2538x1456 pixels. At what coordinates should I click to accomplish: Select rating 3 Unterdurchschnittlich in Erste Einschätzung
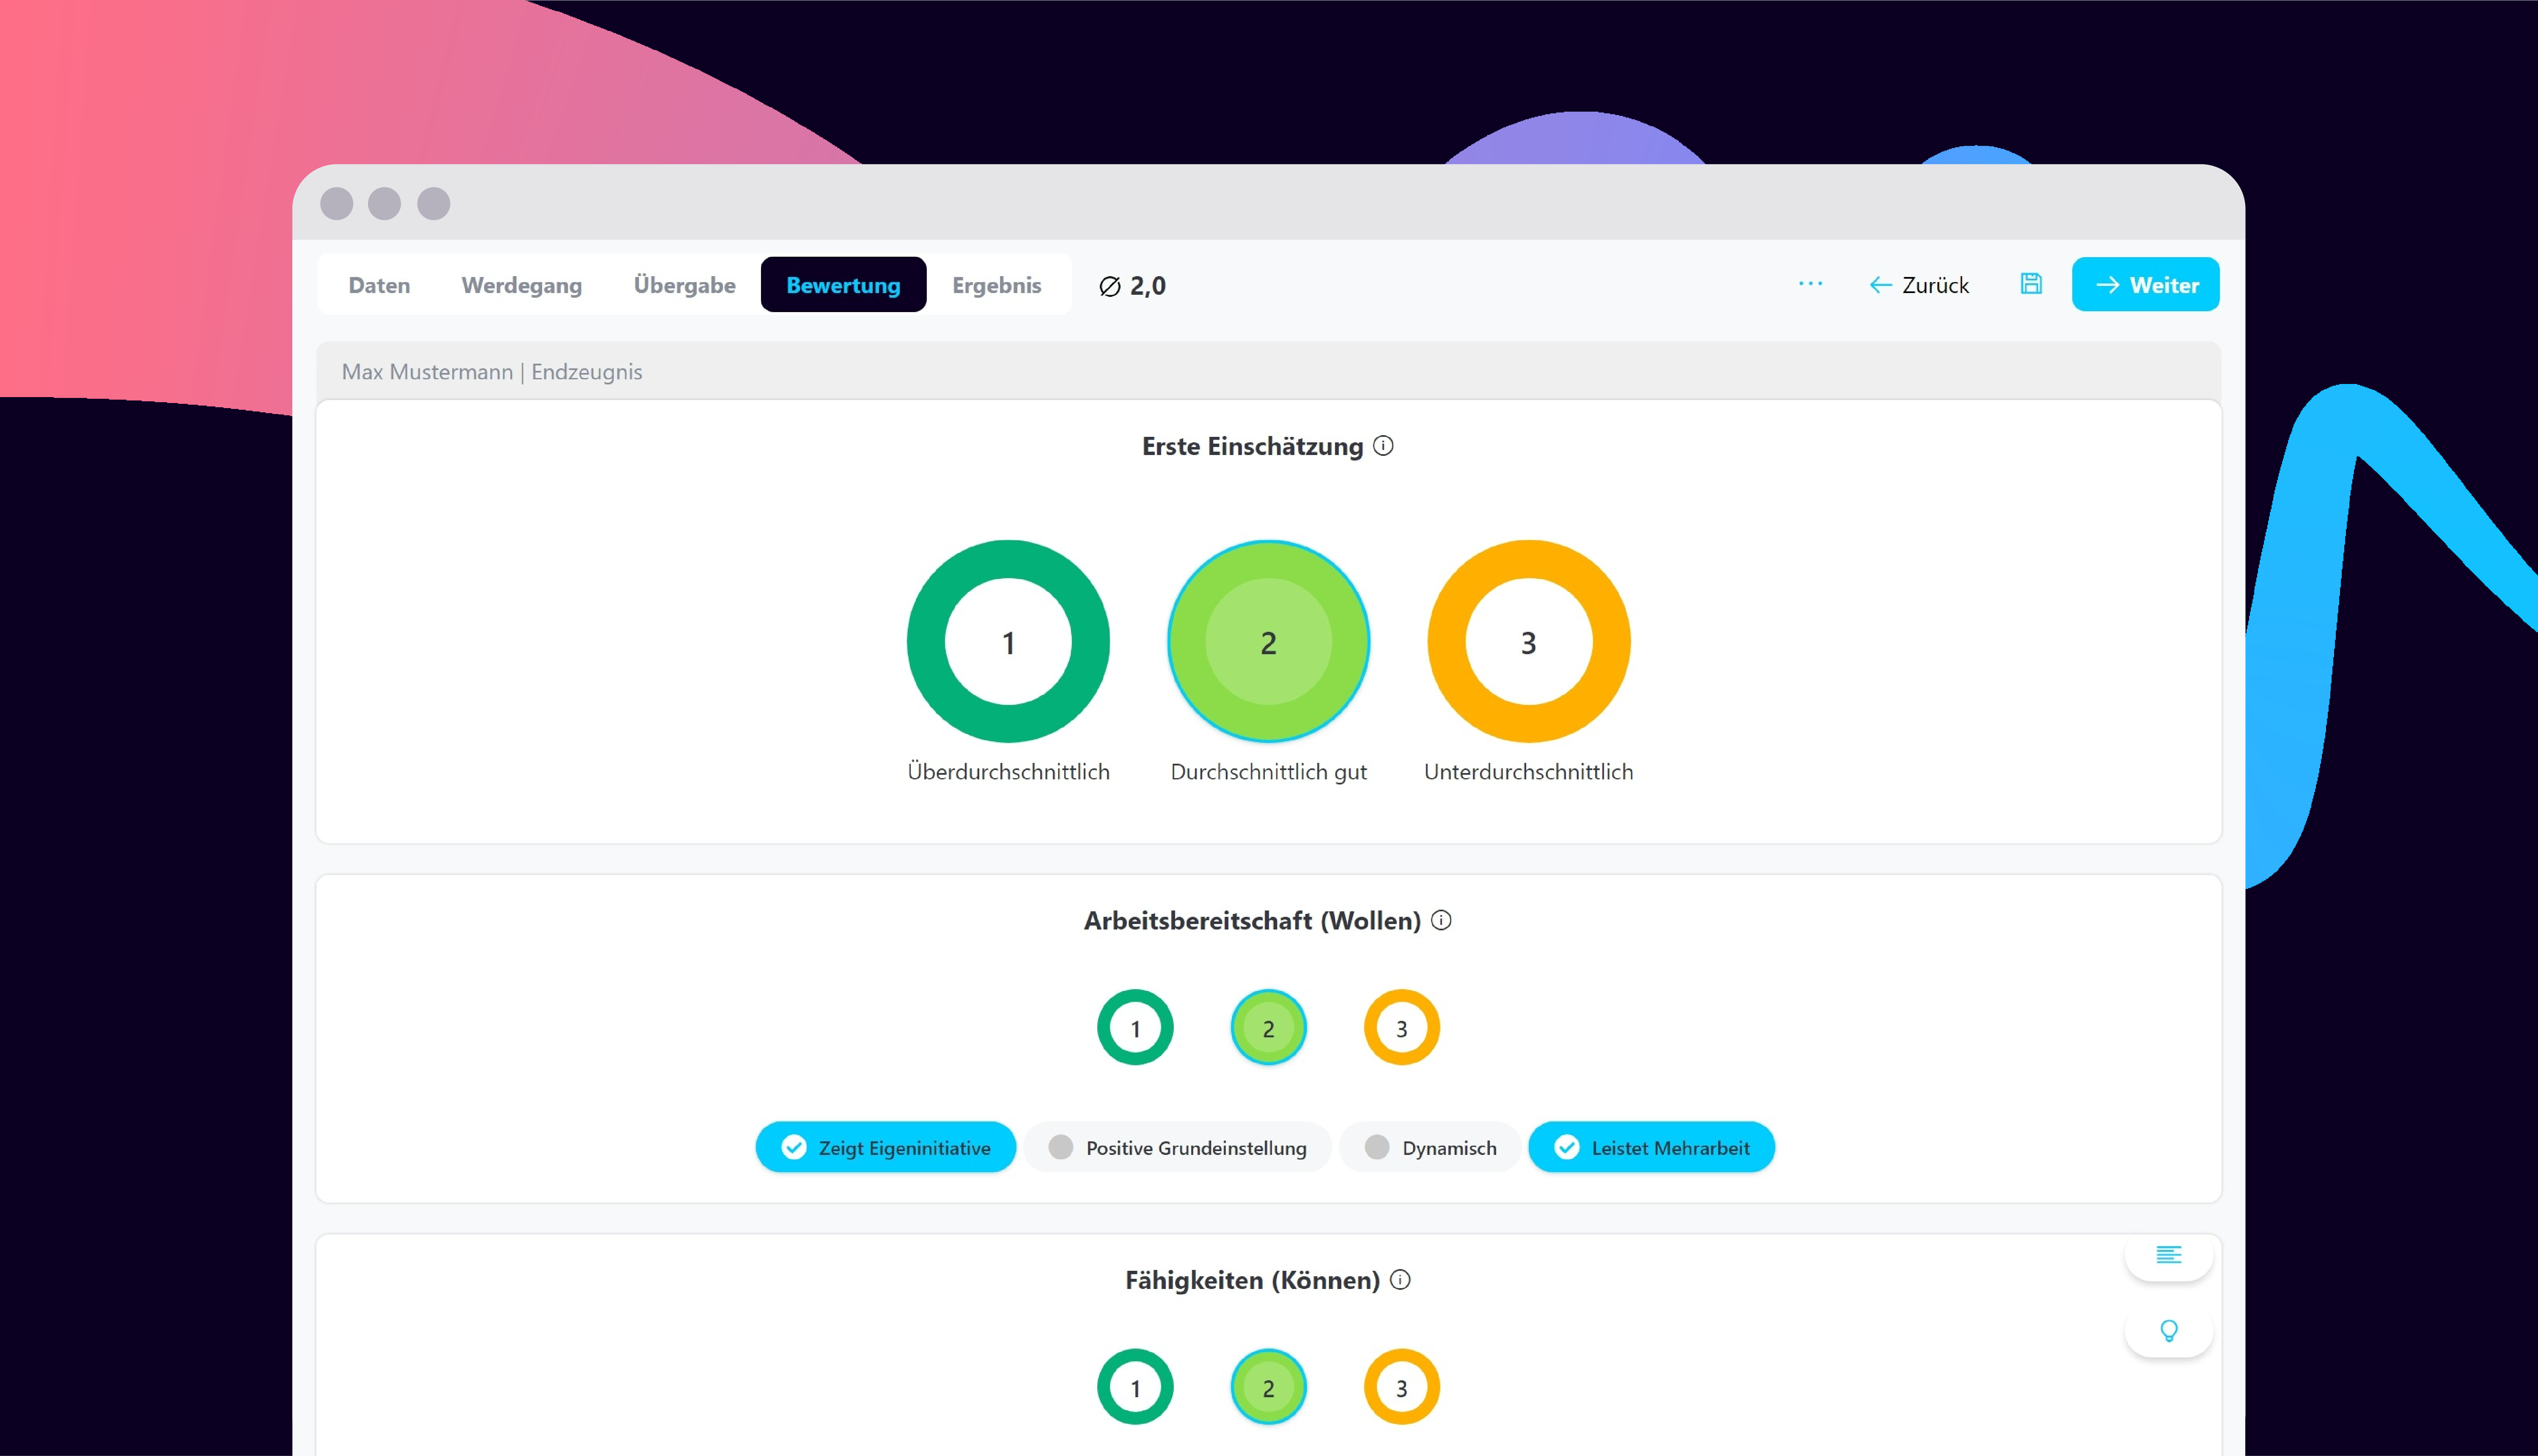[x=1528, y=642]
